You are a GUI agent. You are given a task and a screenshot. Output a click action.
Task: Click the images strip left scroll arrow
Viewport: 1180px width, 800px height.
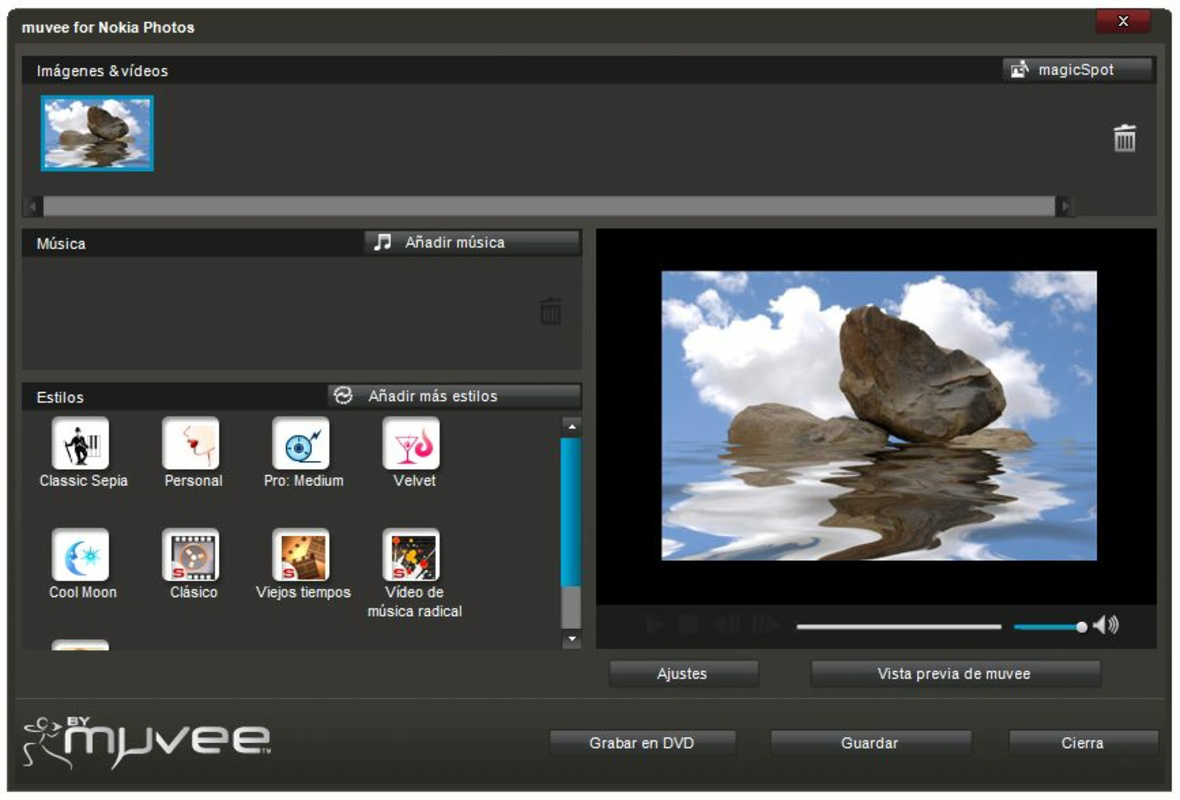click(32, 206)
